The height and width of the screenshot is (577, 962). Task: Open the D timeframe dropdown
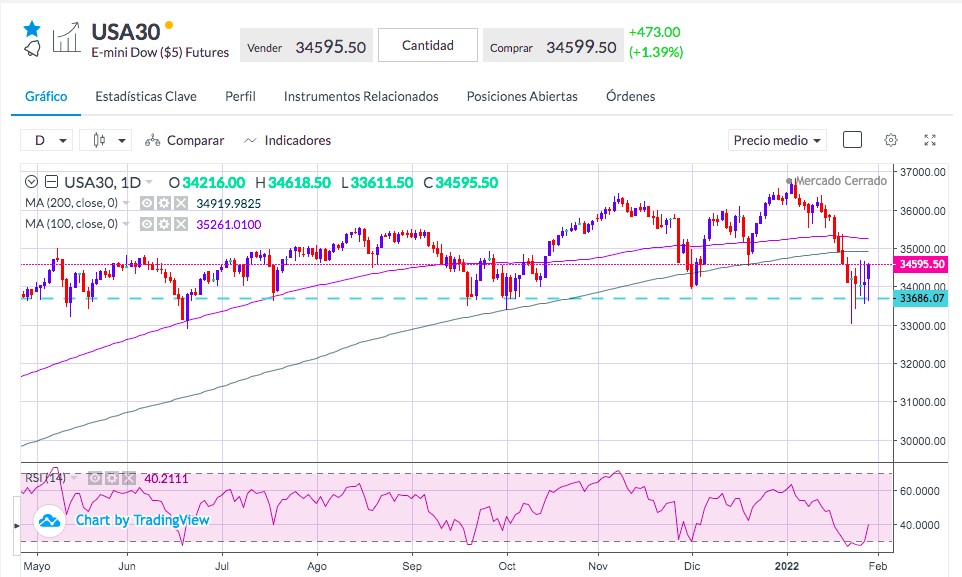47,141
